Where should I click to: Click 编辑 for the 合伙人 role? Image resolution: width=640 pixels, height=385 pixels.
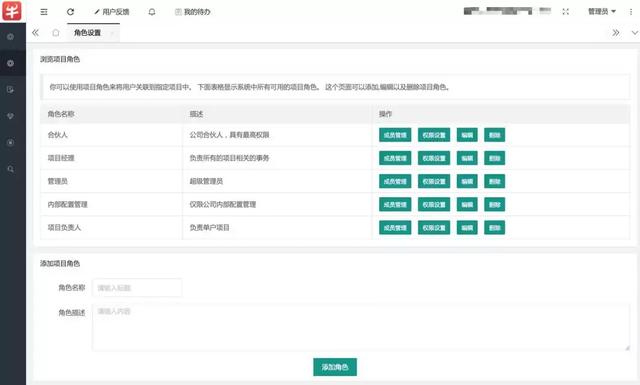point(467,135)
